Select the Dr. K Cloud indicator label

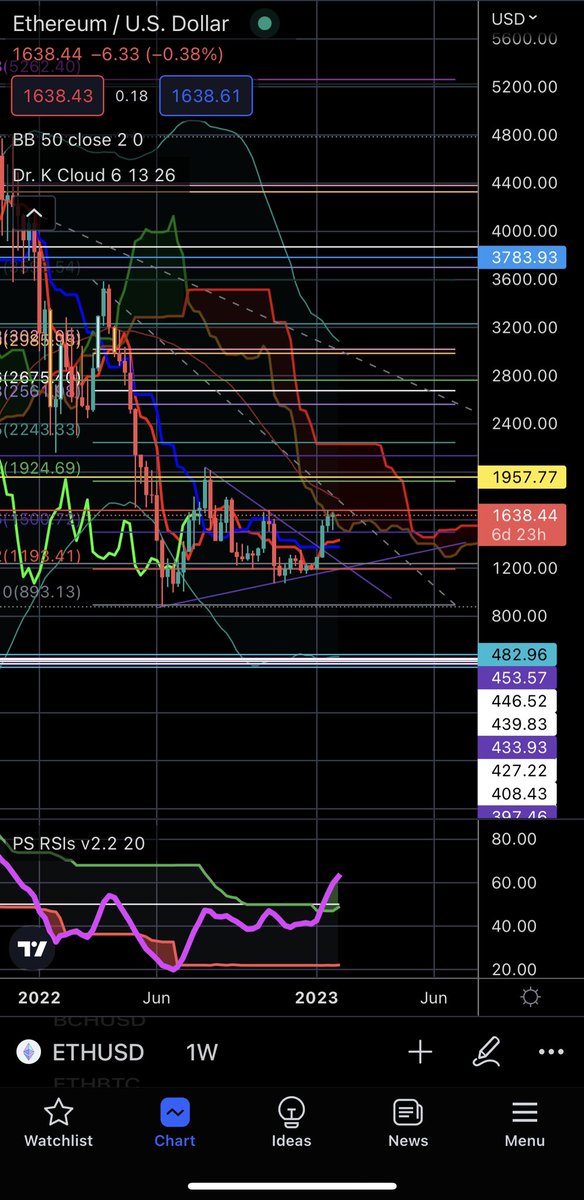point(94,175)
